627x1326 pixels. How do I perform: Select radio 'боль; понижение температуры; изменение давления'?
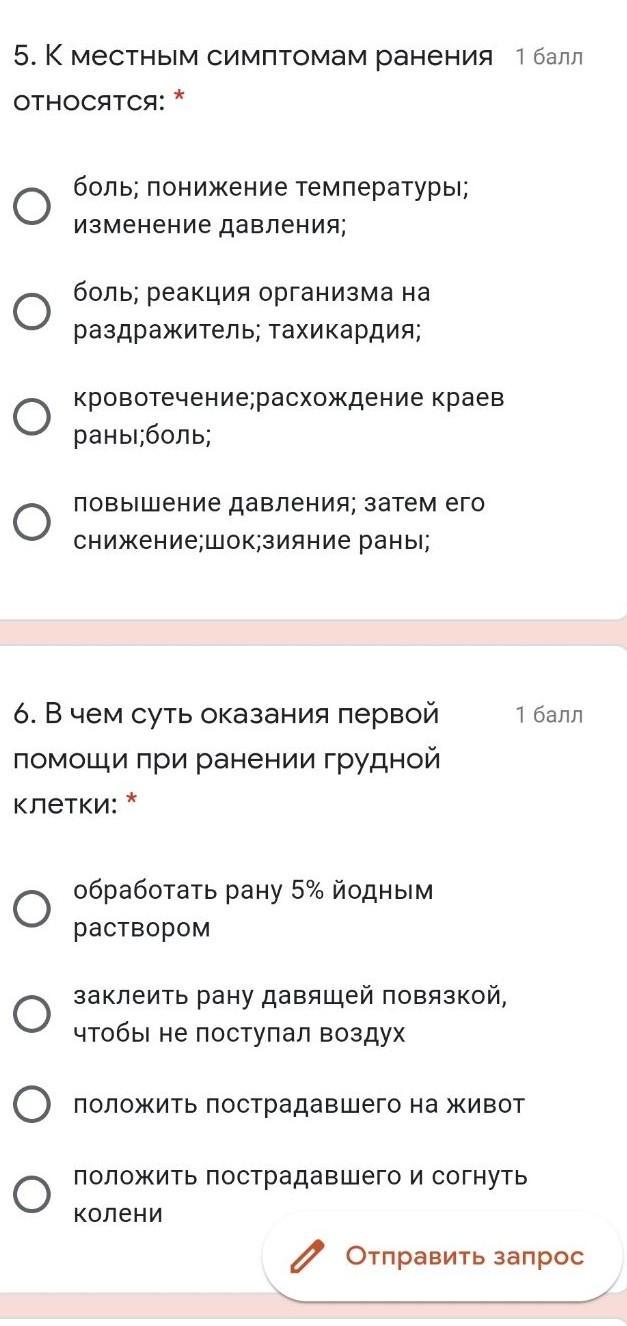pos(32,207)
